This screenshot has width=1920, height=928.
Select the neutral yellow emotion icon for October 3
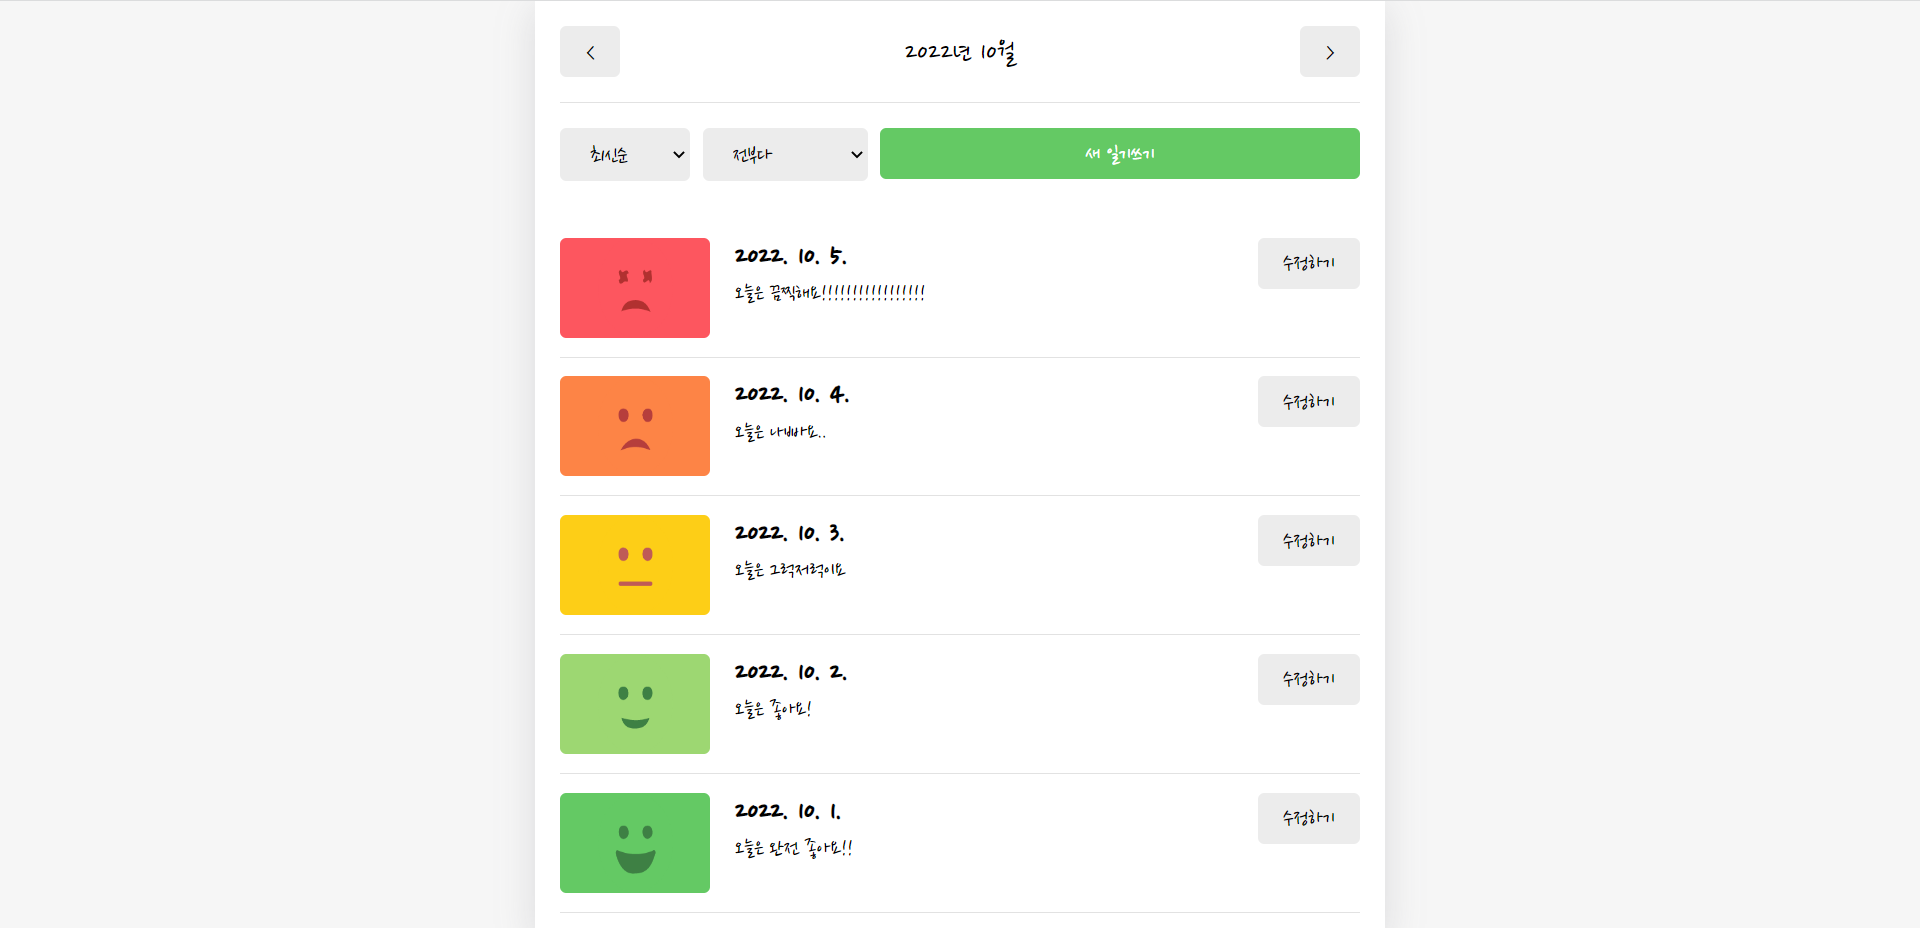pos(634,565)
